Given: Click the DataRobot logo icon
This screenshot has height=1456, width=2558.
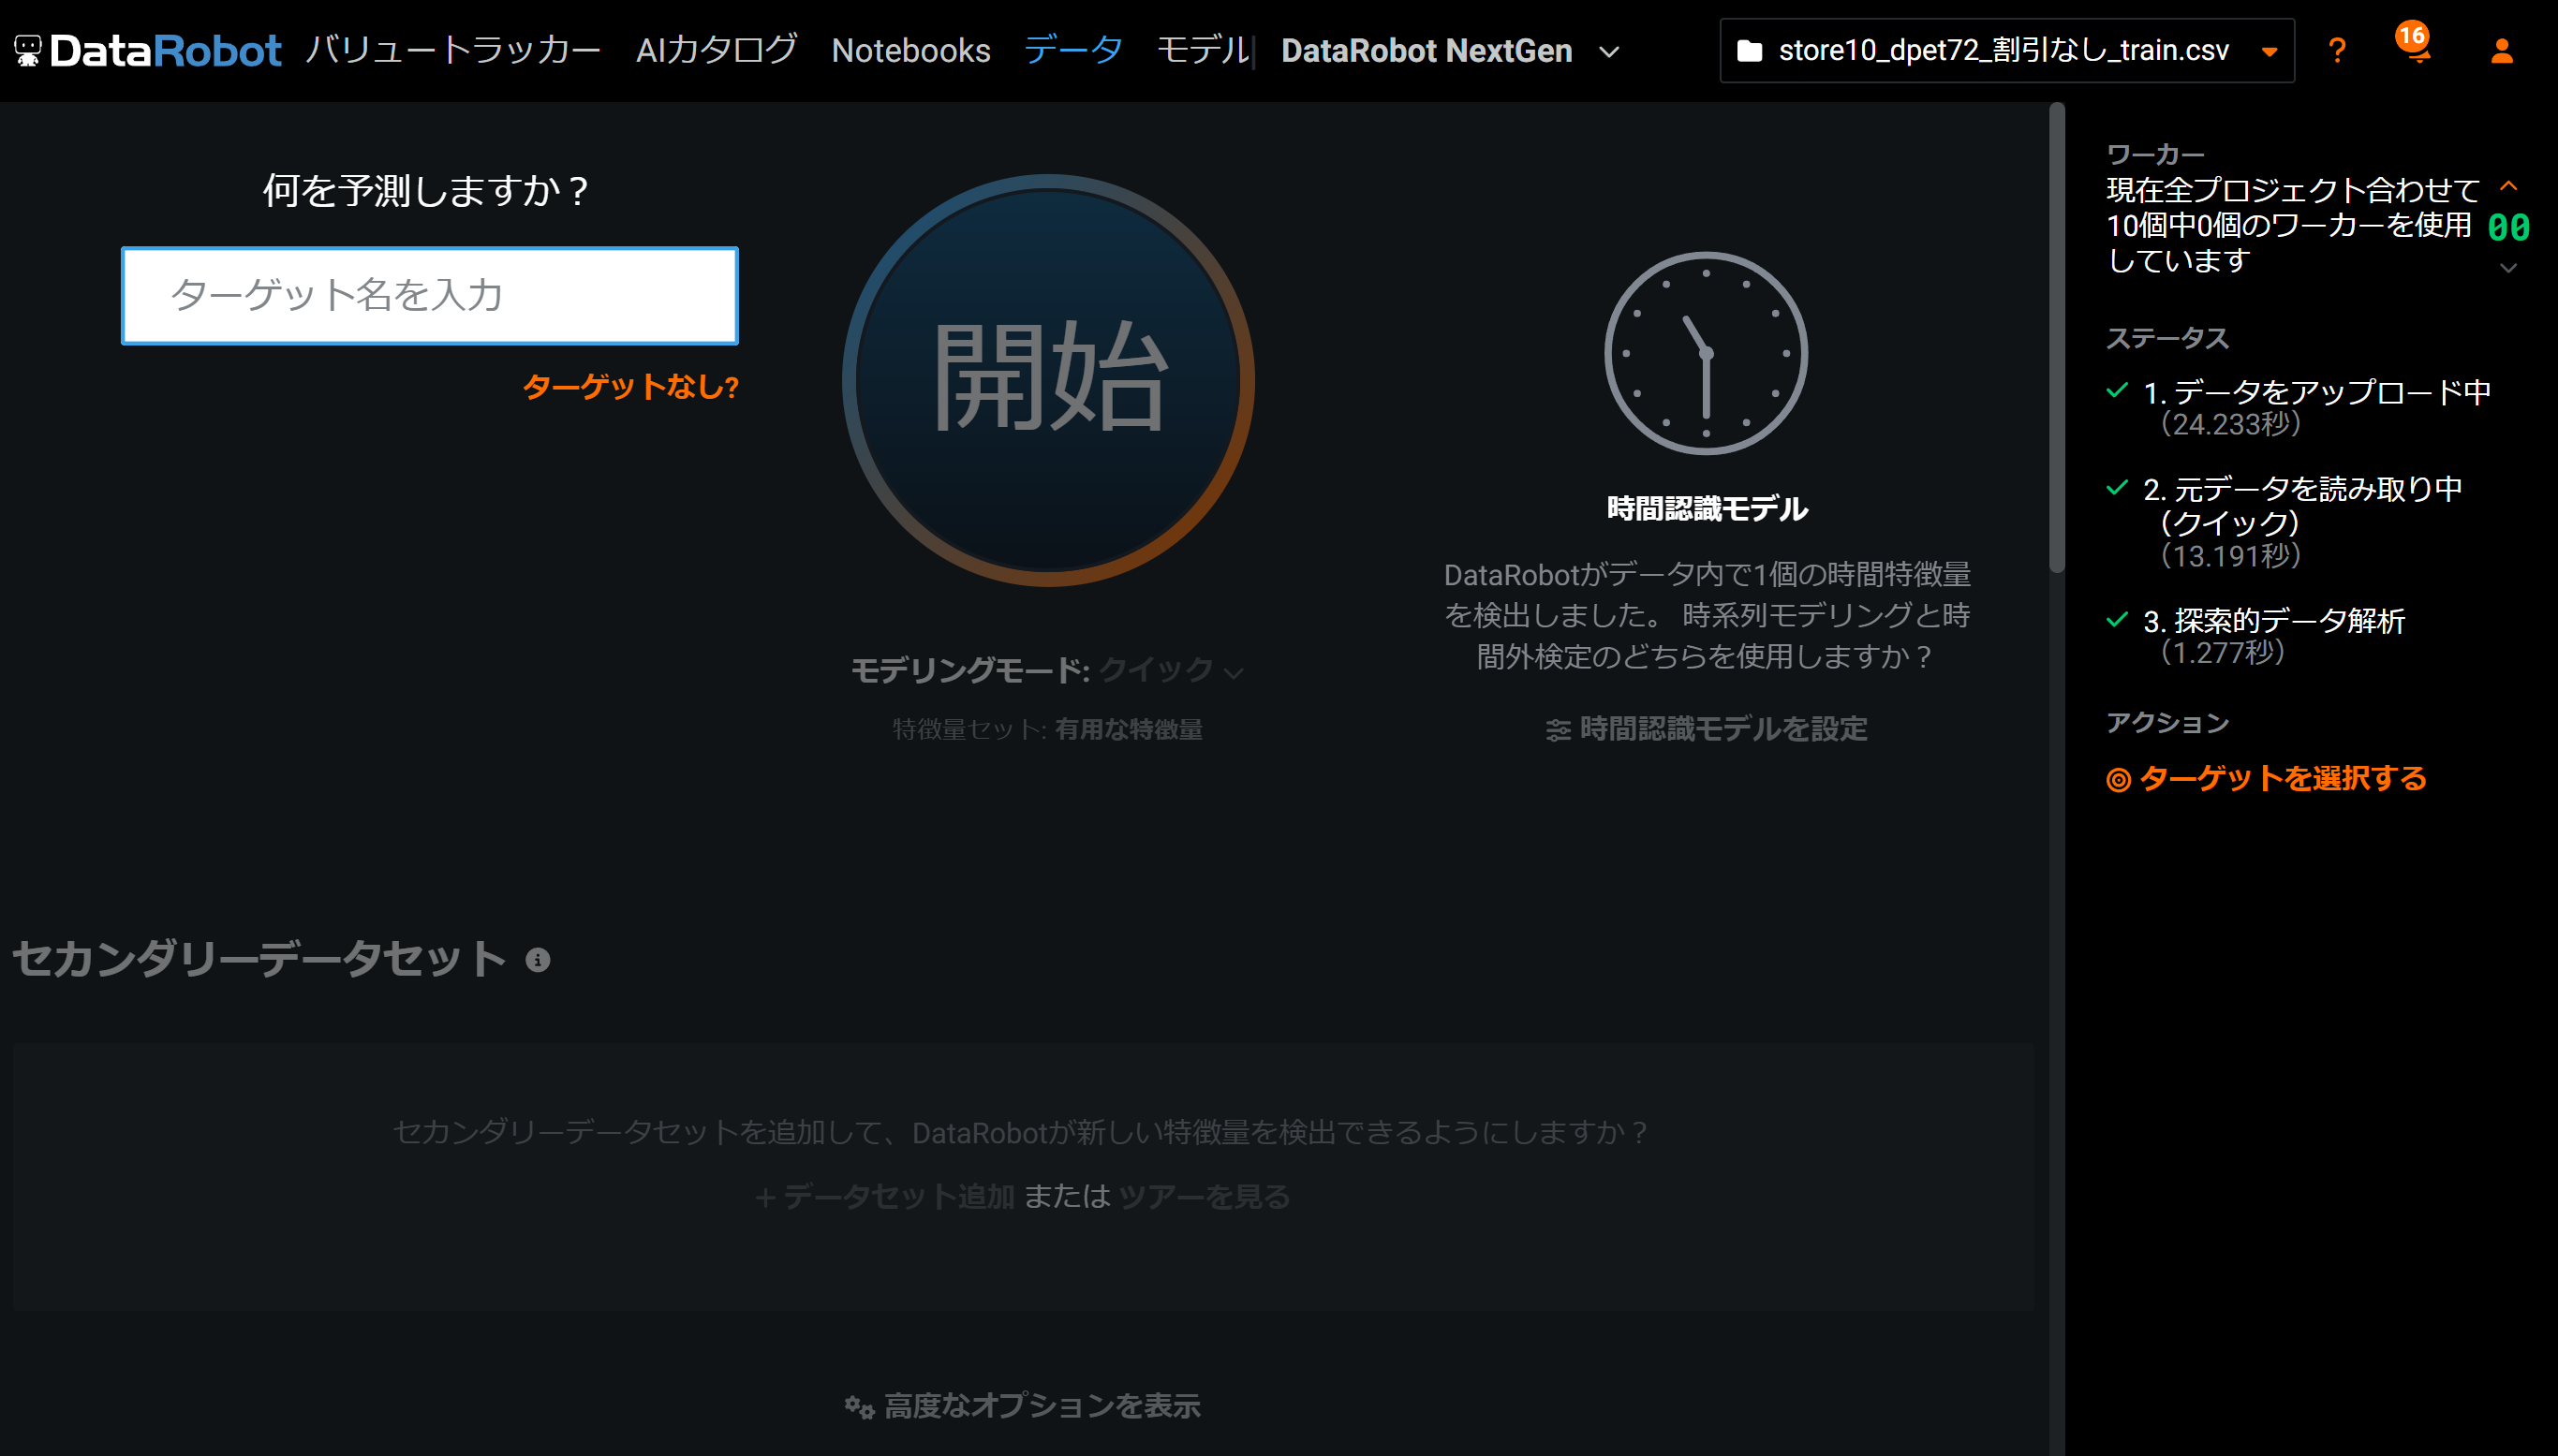Looking at the screenshot, I should [x=27, y=50].
